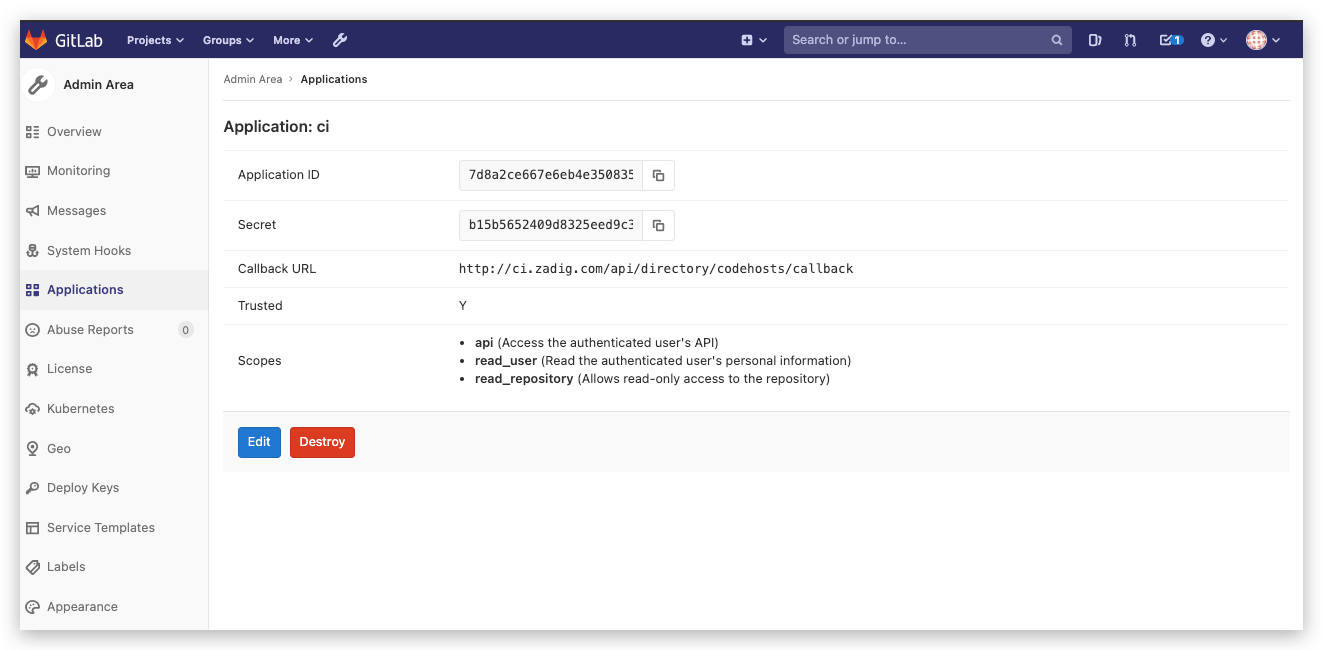Select Deploy Keys in the sidebar
The image size is (1323, 650).
(80, 487)
